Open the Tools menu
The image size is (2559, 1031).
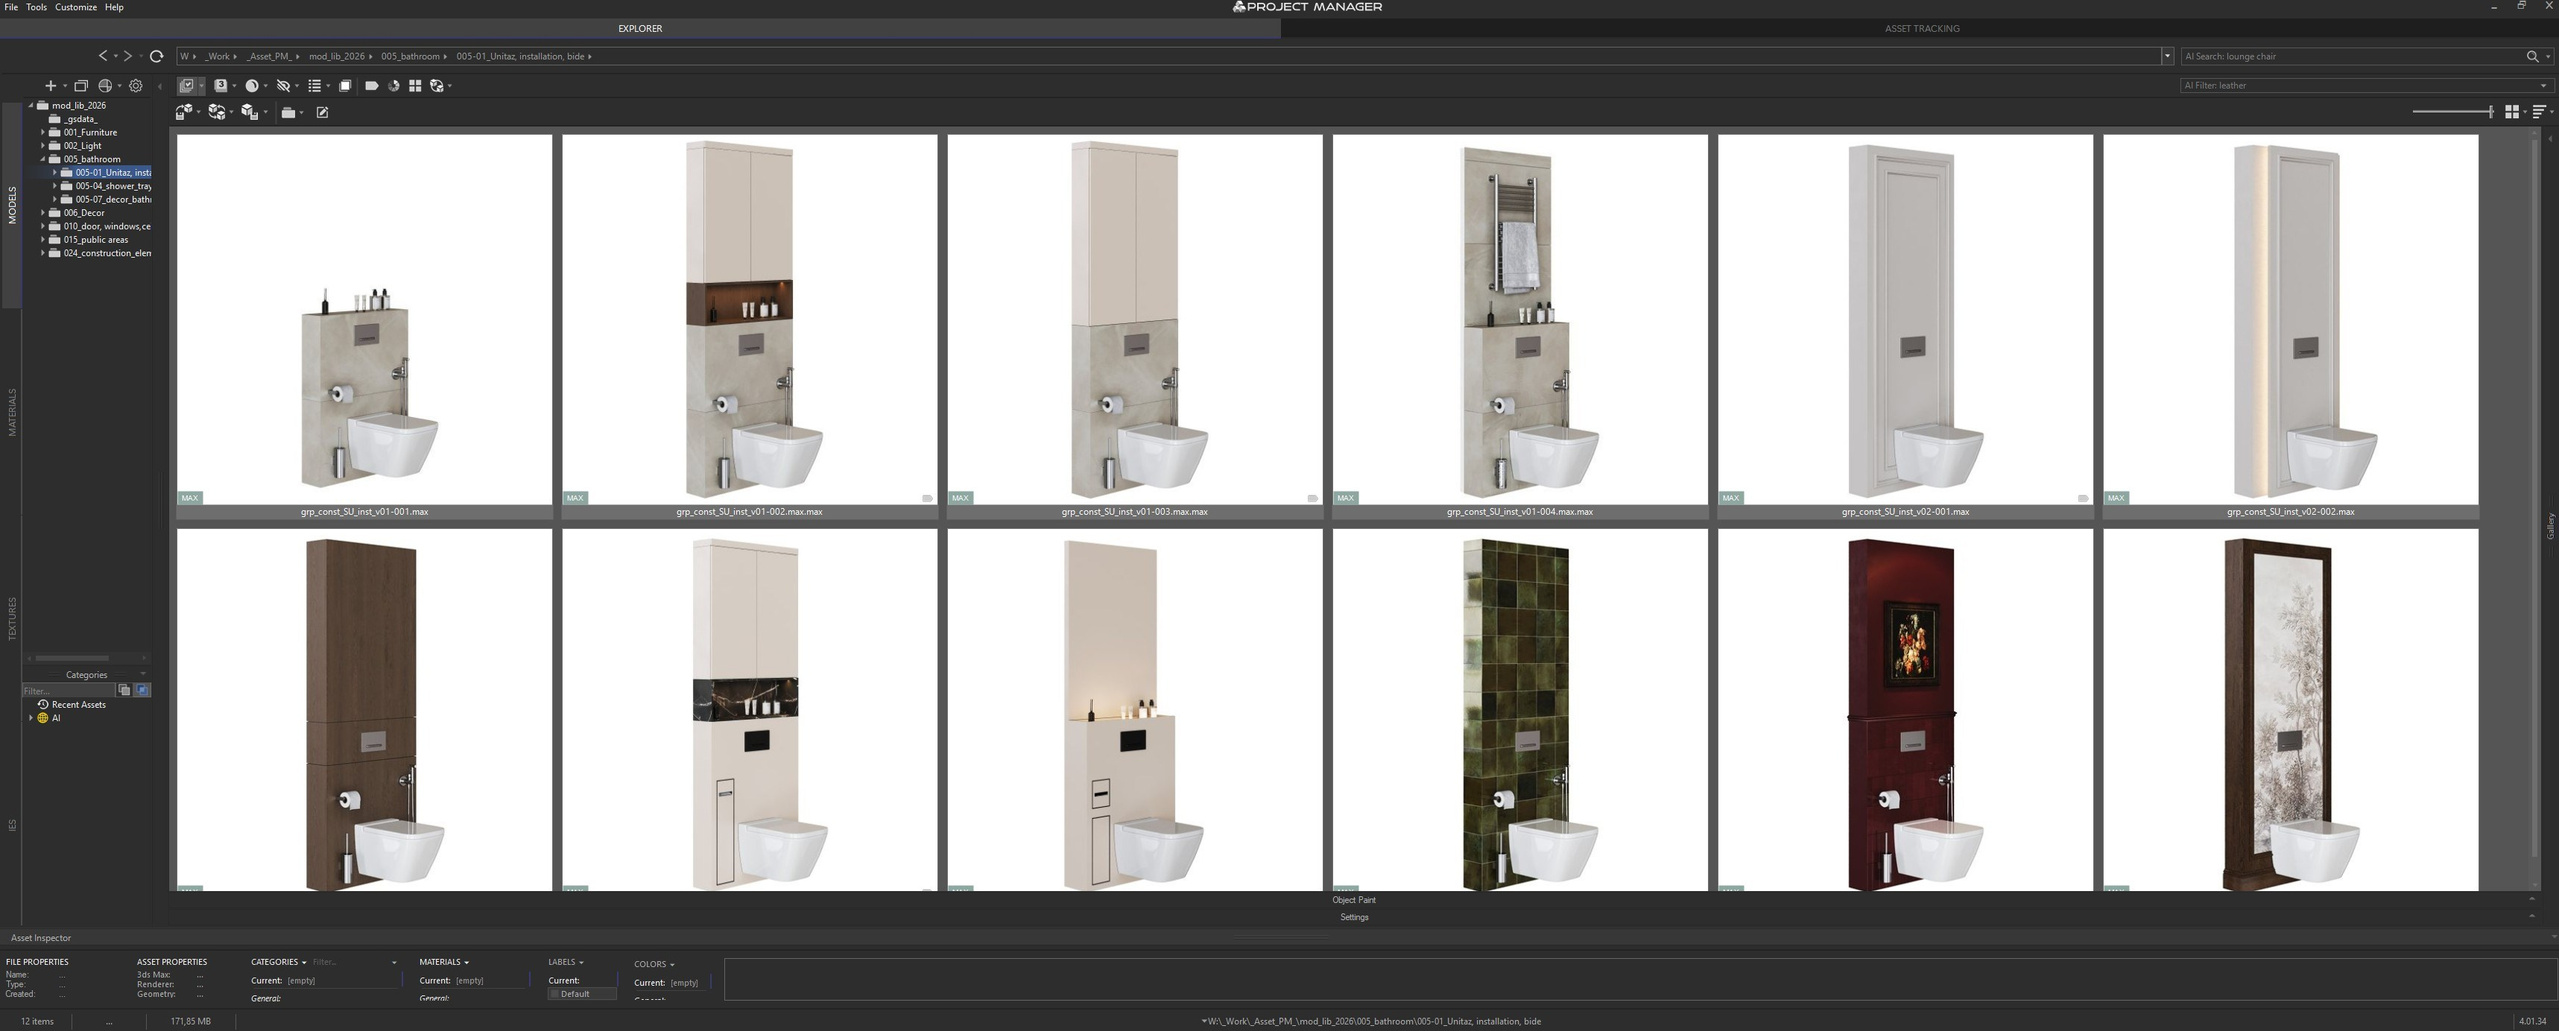36,7
